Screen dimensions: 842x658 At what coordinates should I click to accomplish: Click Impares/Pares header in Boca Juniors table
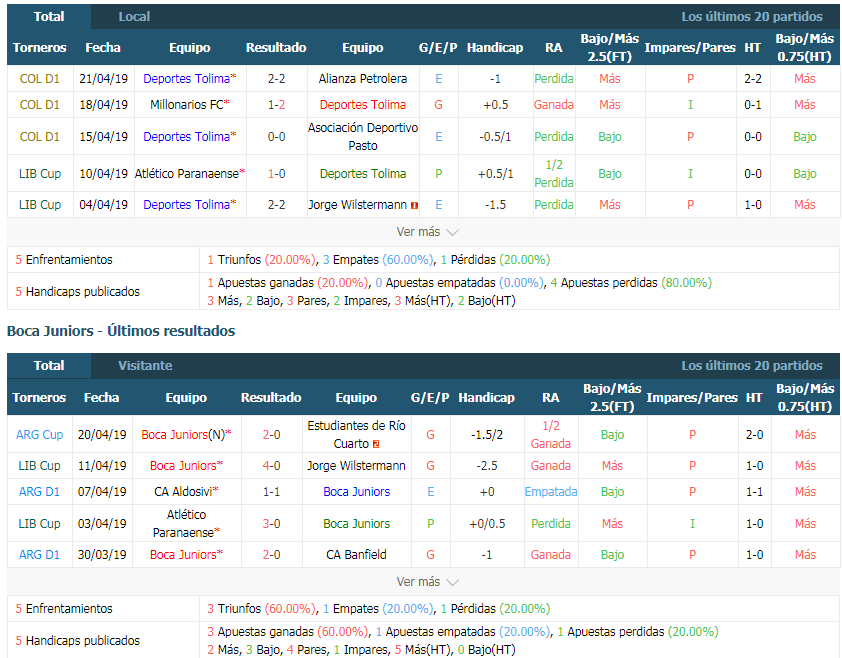(x=692, y=397)
